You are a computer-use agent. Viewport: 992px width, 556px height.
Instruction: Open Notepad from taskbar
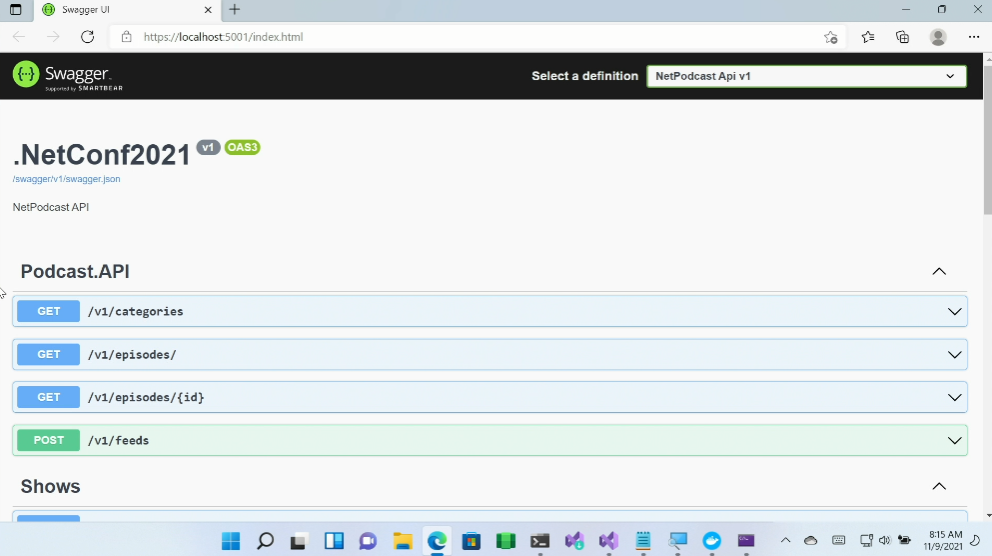pyautogui.click(x=643, y=541)
